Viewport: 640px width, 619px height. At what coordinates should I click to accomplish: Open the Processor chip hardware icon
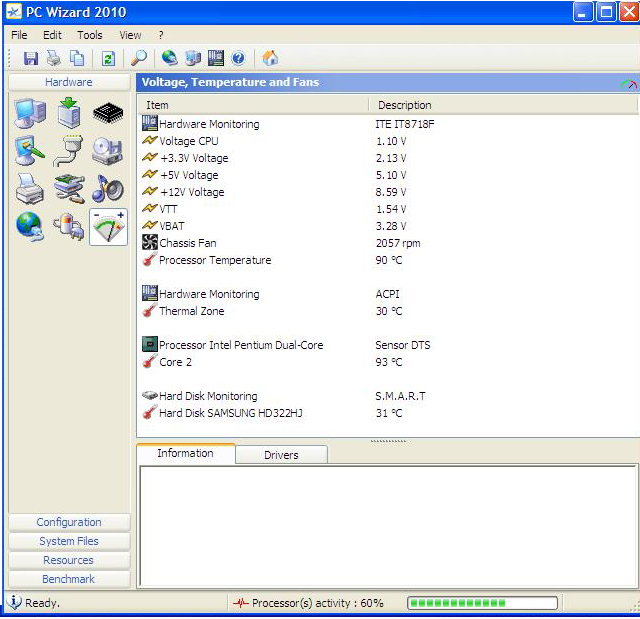coord(108,113)
